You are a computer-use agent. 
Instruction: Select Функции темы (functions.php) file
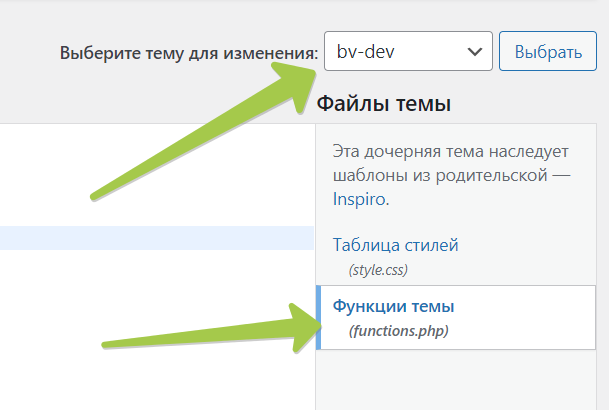tap(456, 318)
